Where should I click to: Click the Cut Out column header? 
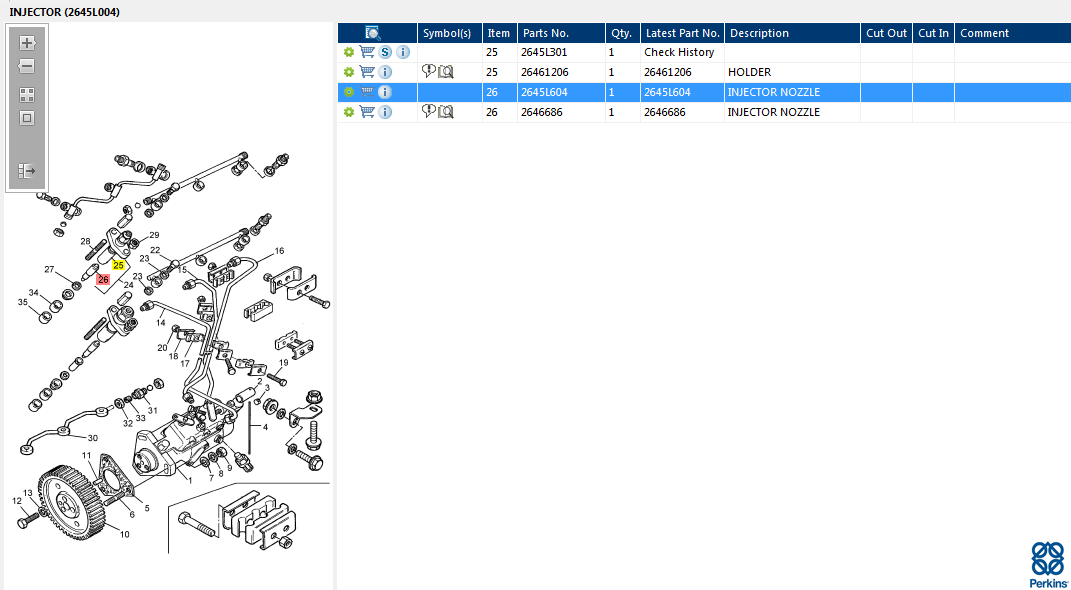point(887,33)
